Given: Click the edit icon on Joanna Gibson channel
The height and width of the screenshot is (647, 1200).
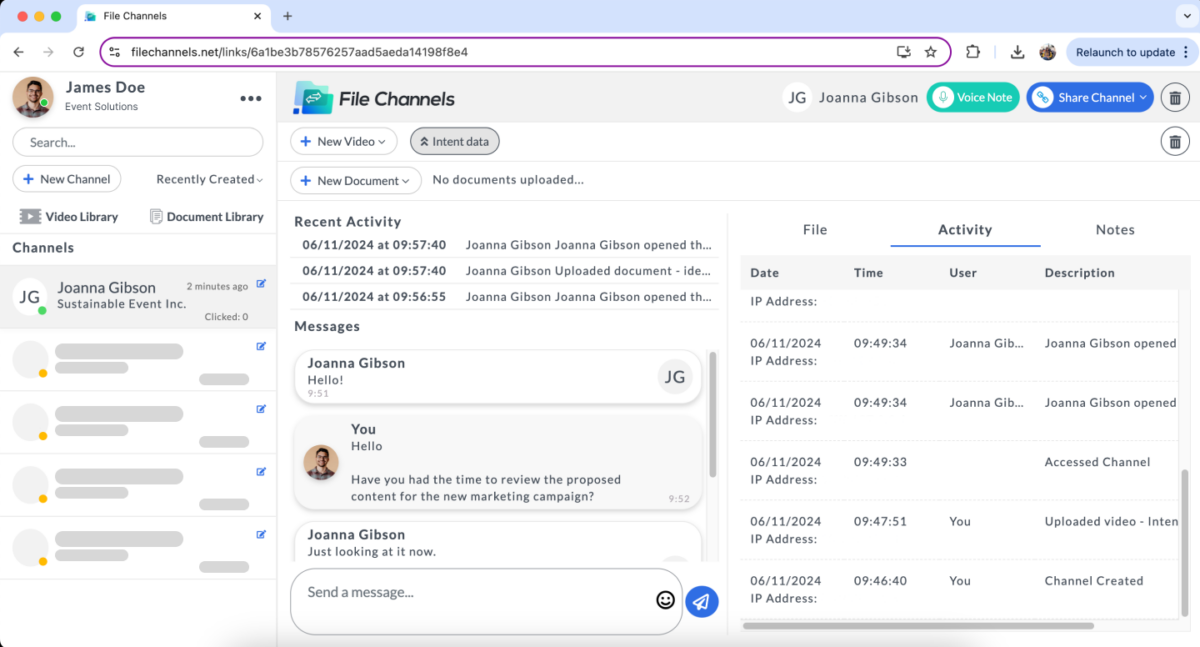Looking at the screenshot, I should pos(261,284).
